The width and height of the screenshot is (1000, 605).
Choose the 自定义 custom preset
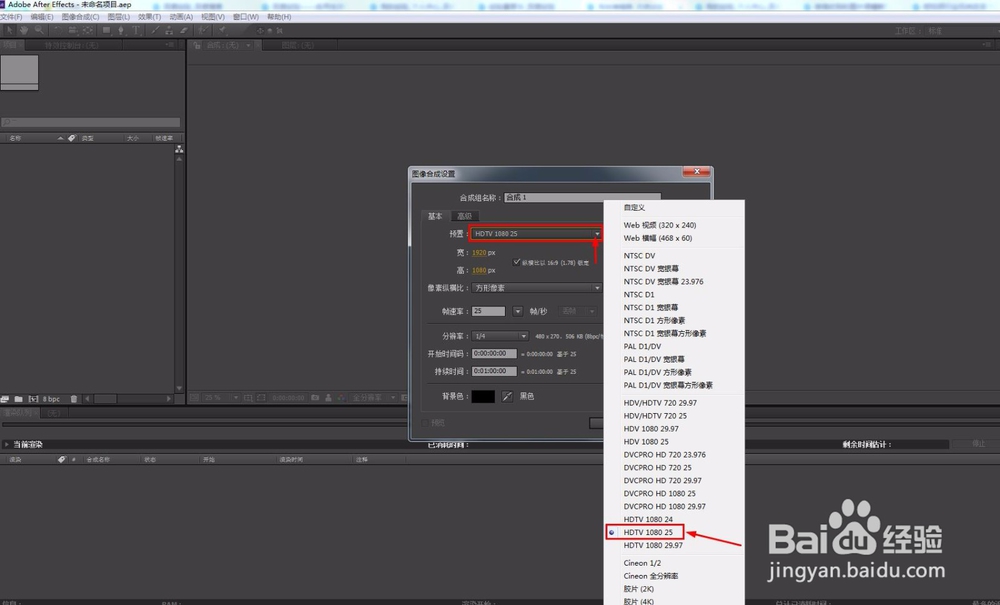635,208
